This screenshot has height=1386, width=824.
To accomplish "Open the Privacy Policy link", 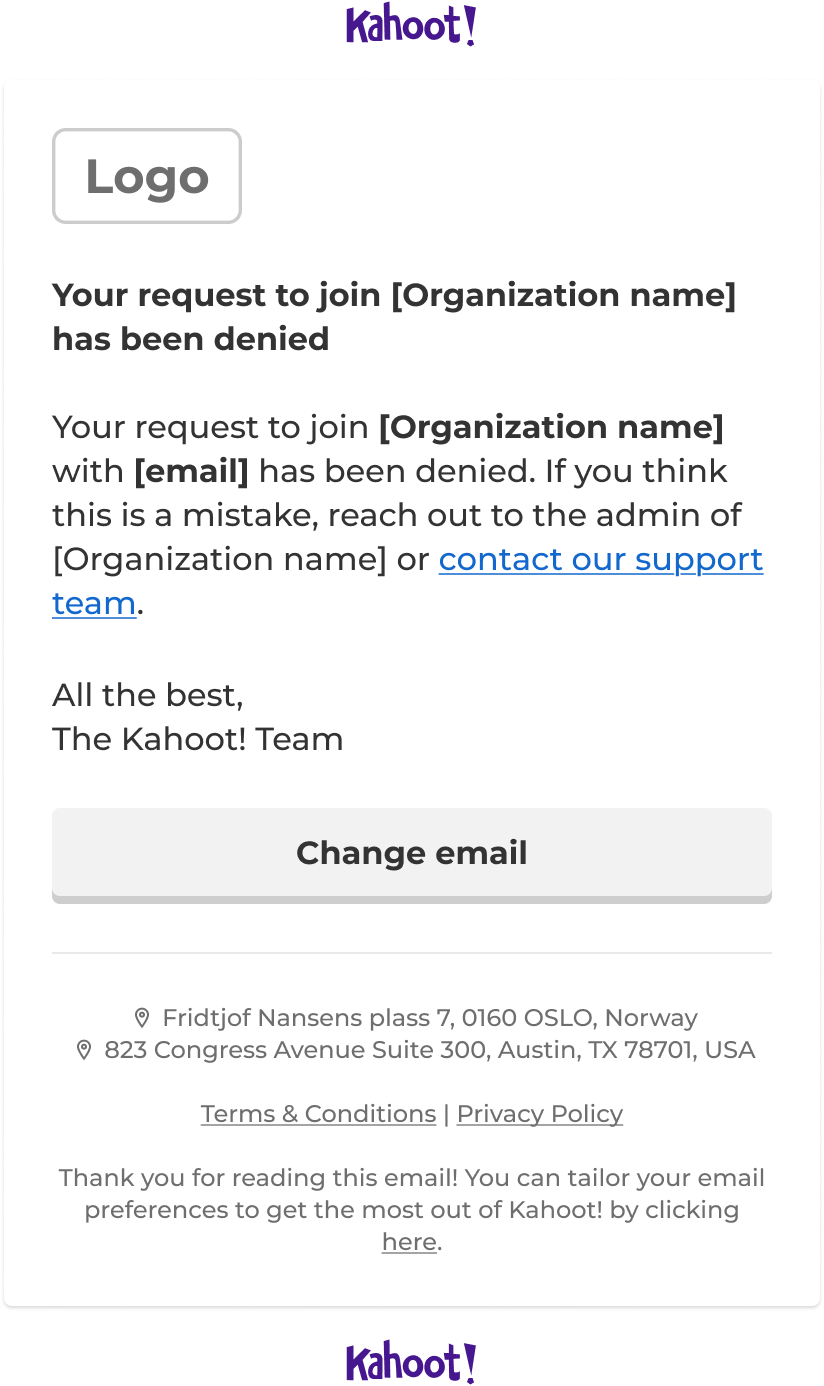I will 540,1114.
